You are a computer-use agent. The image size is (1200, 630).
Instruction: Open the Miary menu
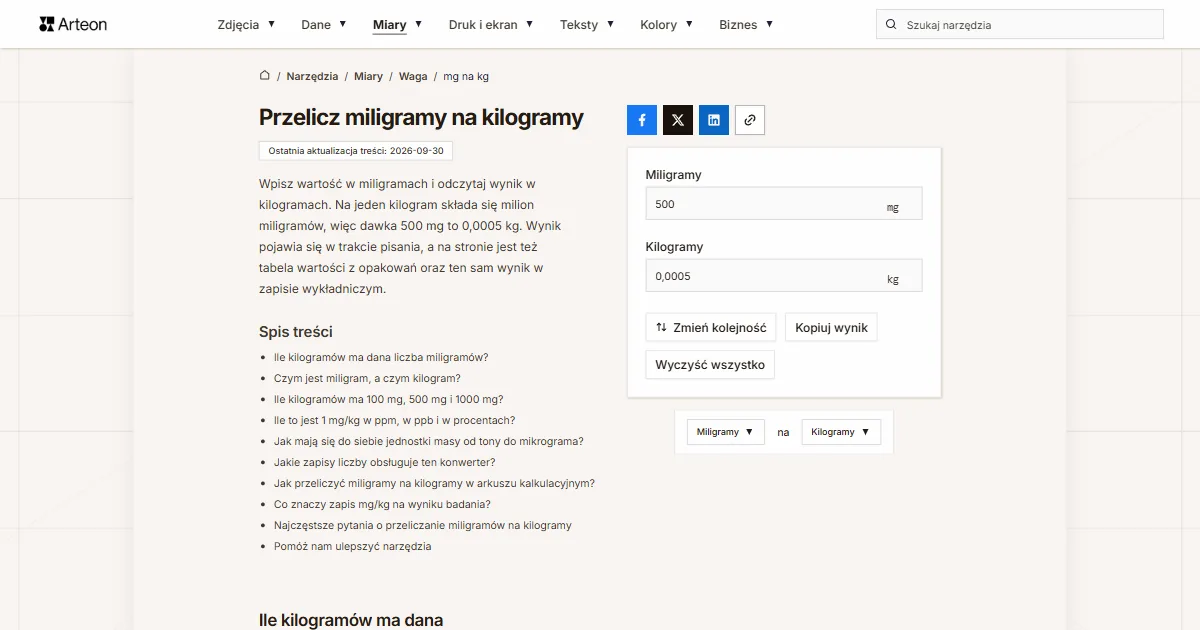[x=397, y=25]
